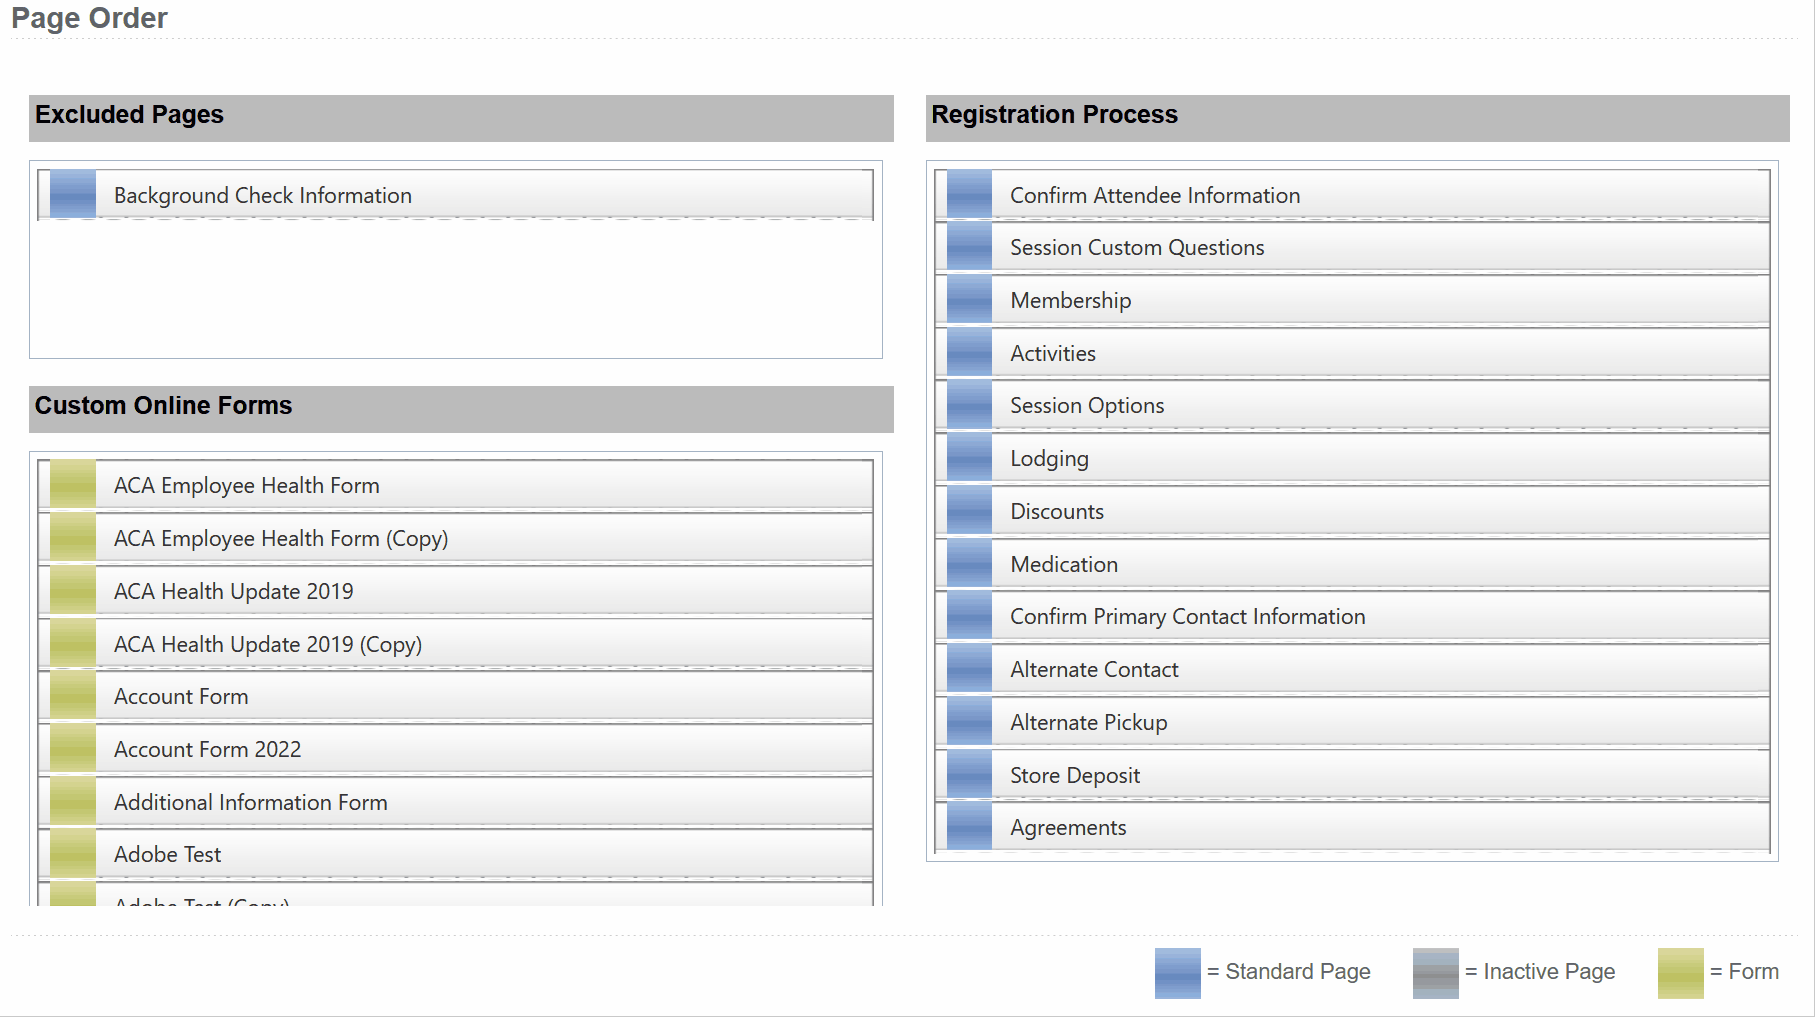The height and width of the screenshot is (1017, 1815).
Task: Click blue icon beside Session Options
Action: pyautogui.click(x=969, y=406)
